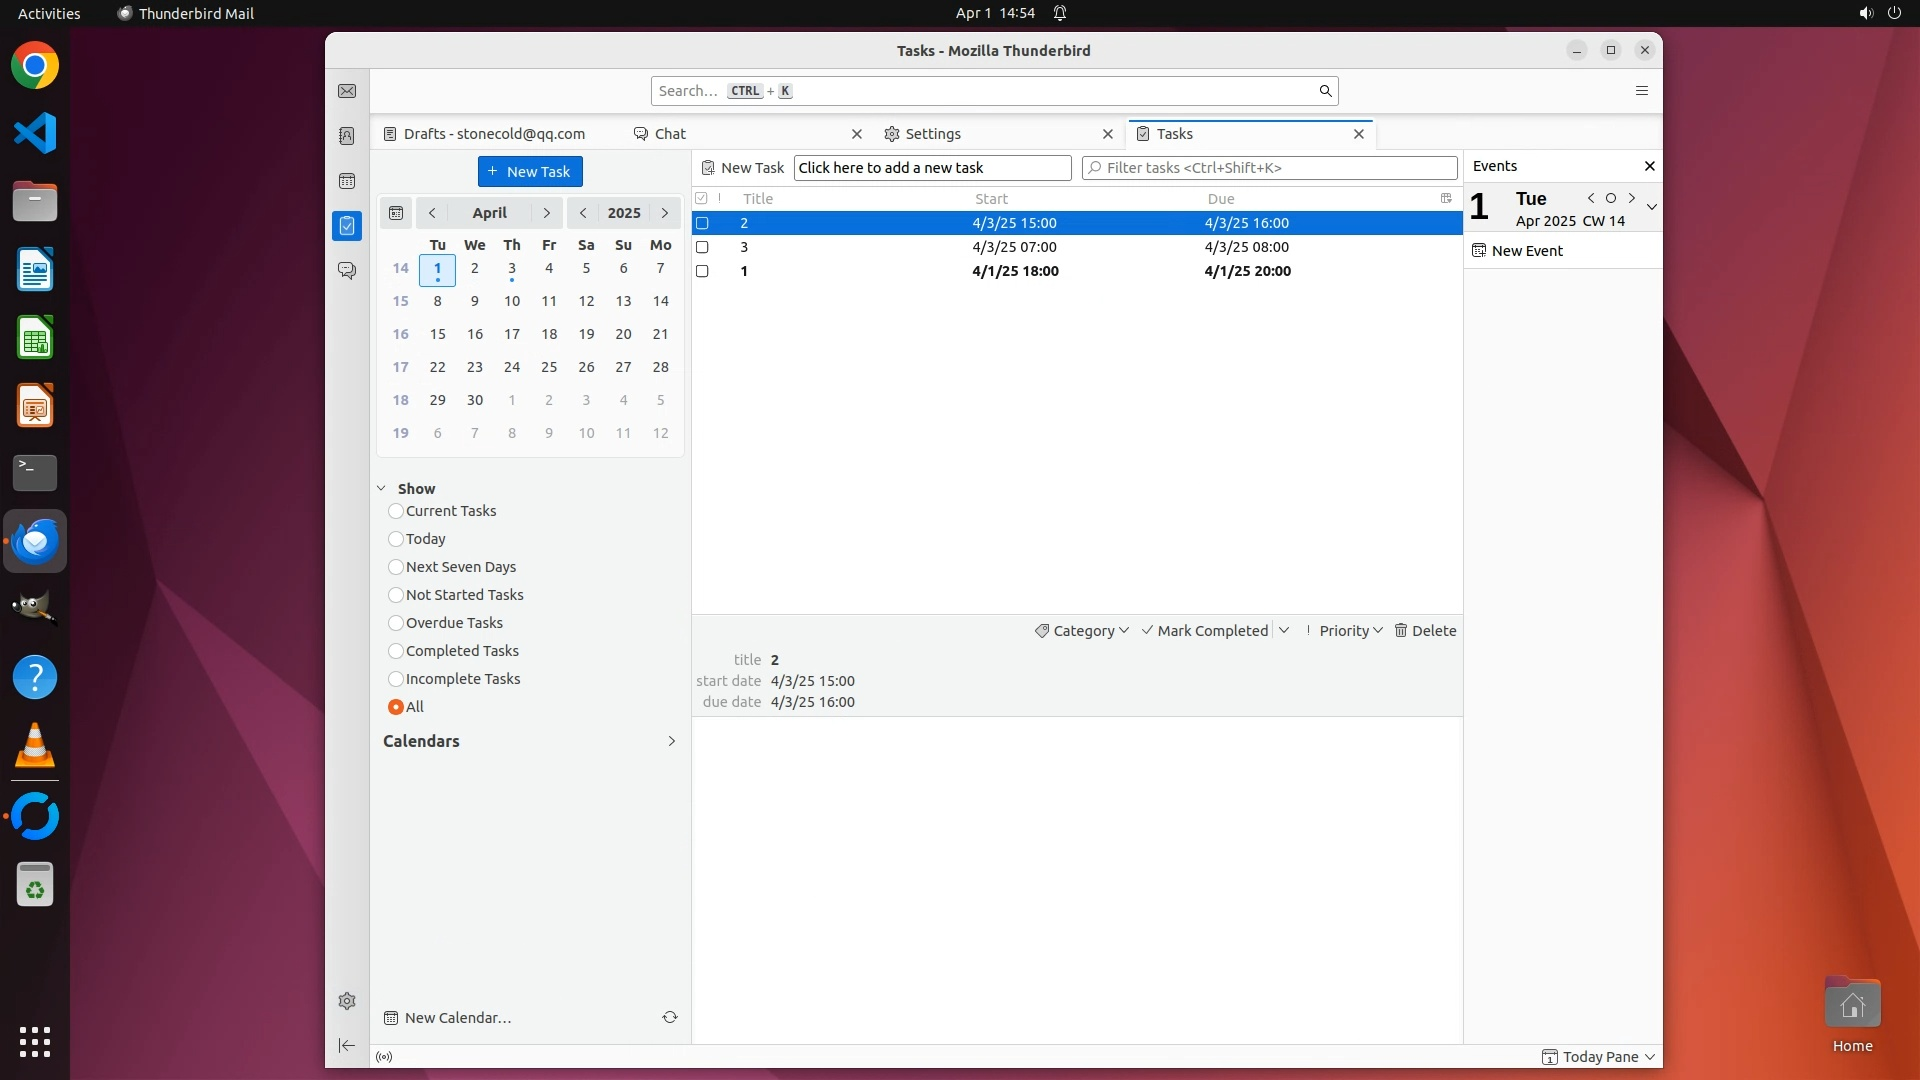Screen dimensions: 1920x1080
Task: Click the Filter tasks search field
Action: pyautogui.click(x=1270, y=168)
